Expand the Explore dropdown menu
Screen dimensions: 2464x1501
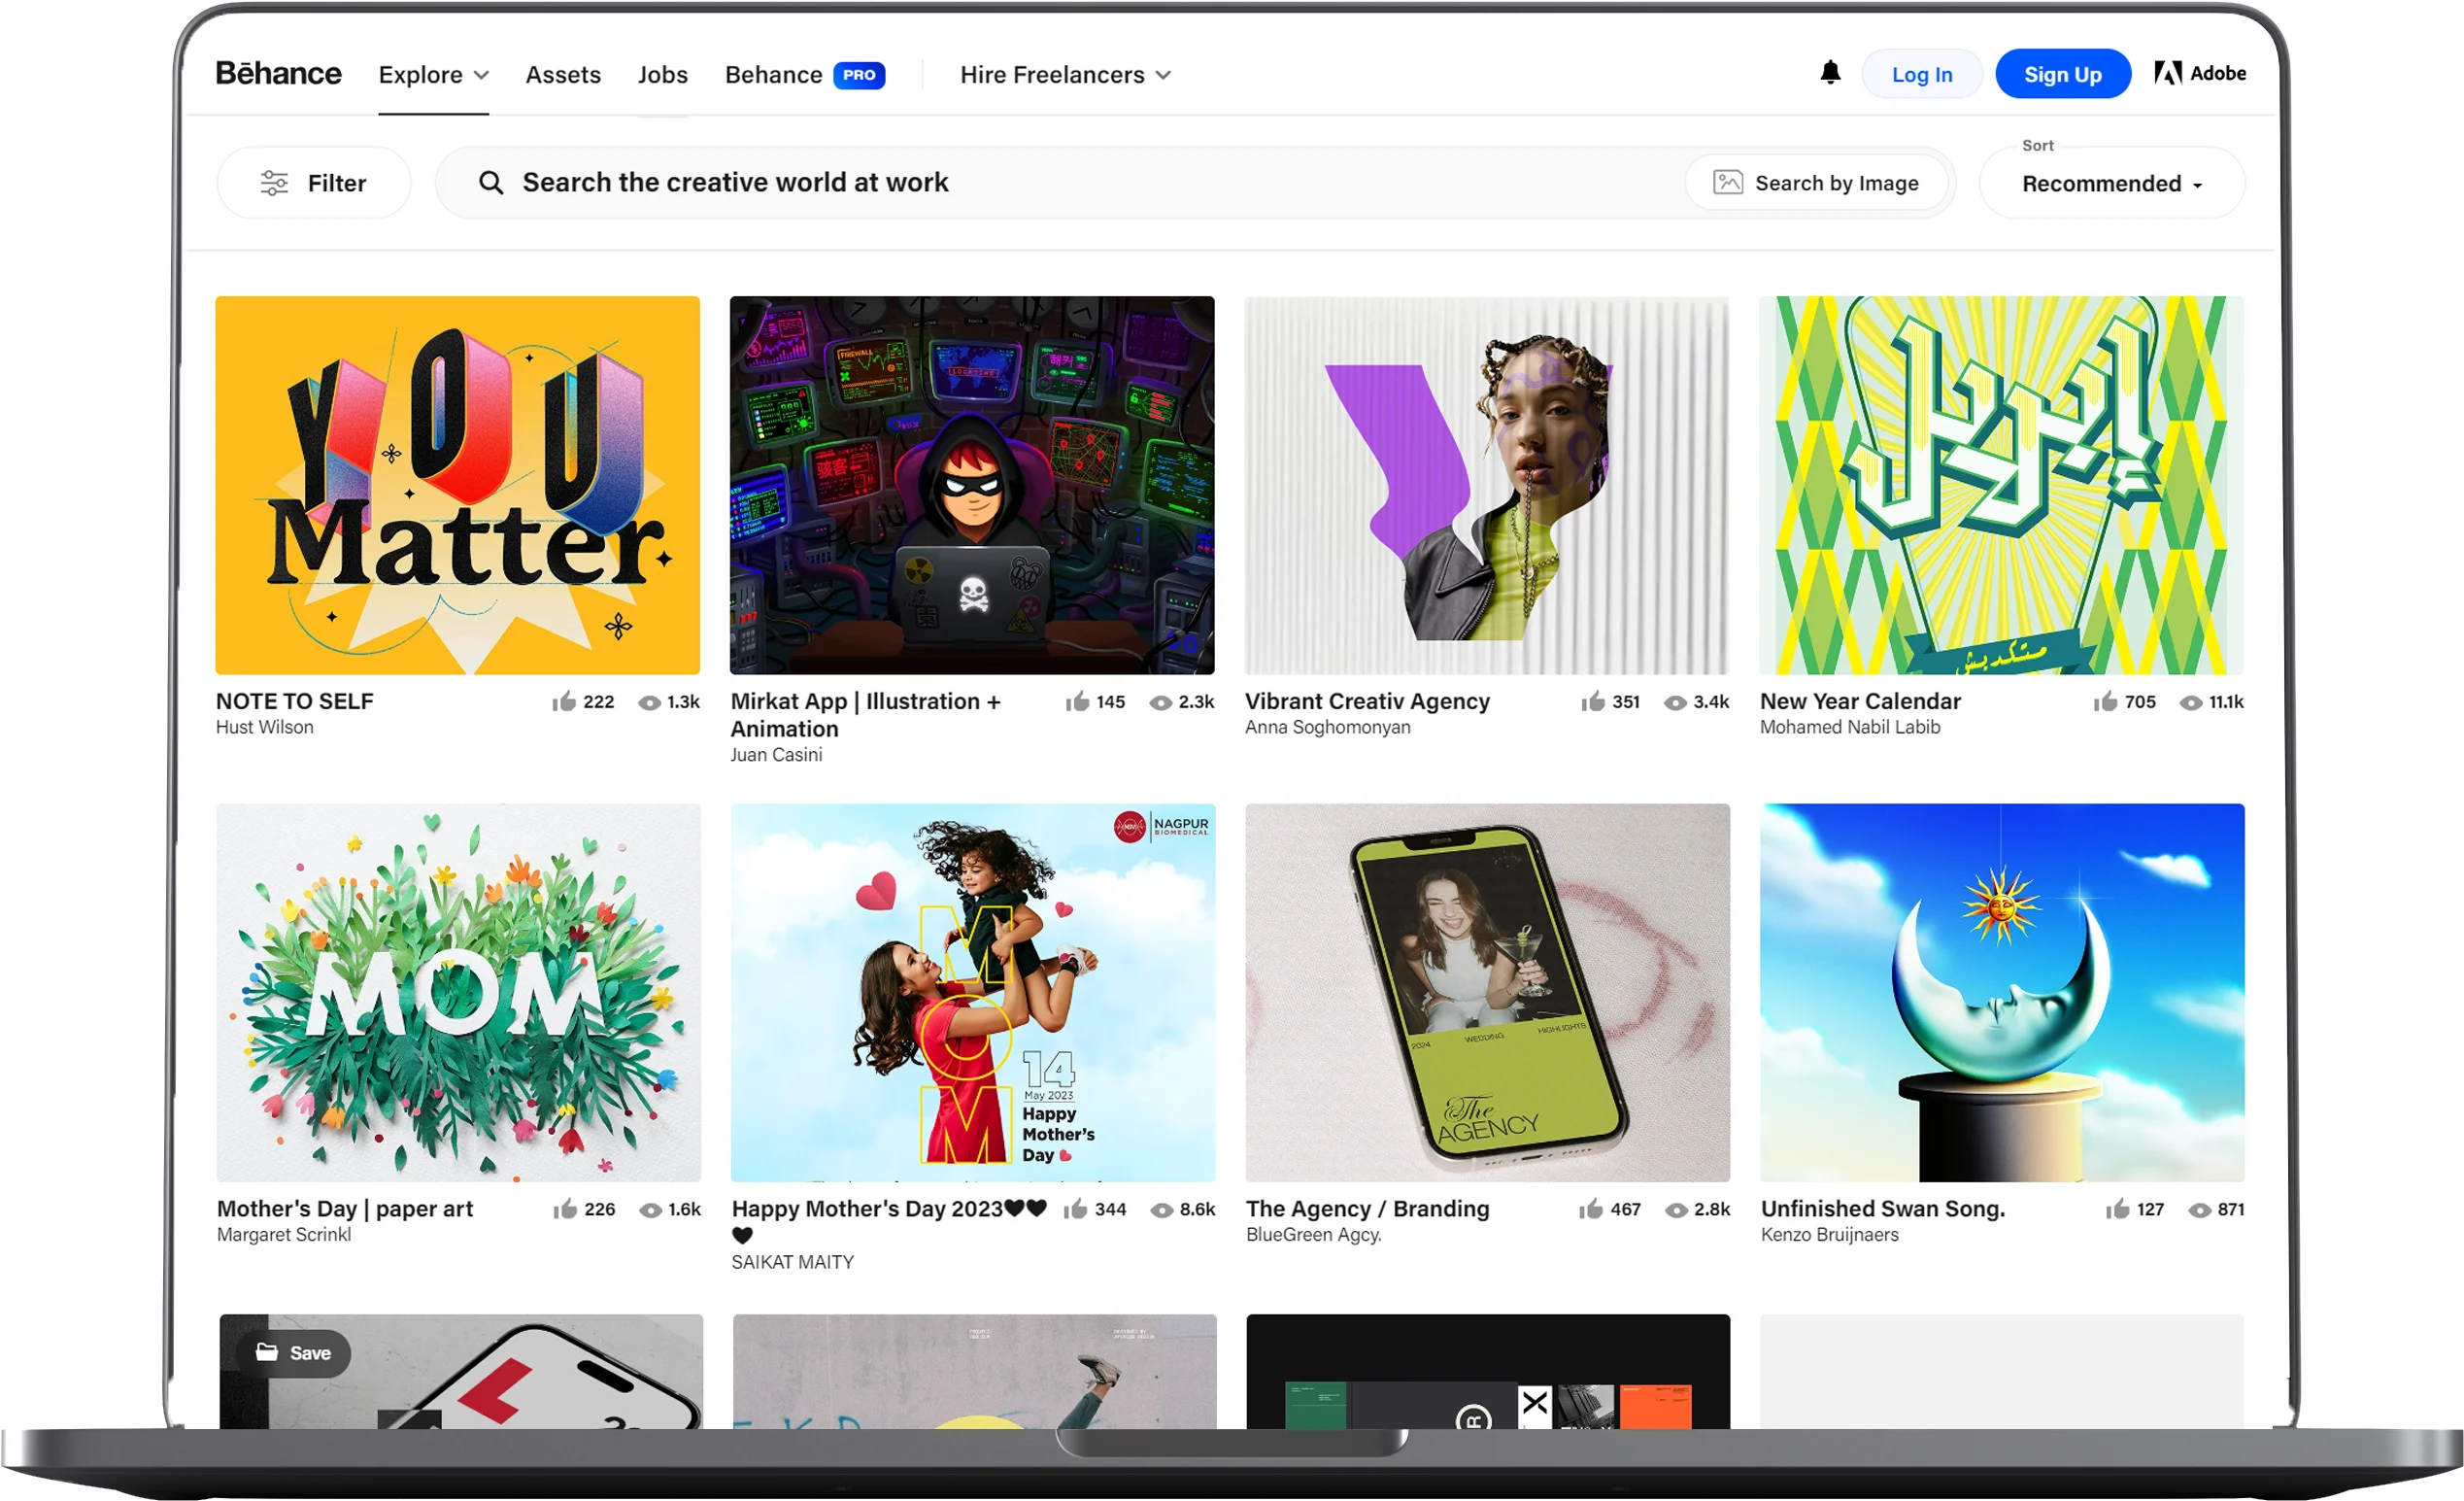tap(433, 75)
